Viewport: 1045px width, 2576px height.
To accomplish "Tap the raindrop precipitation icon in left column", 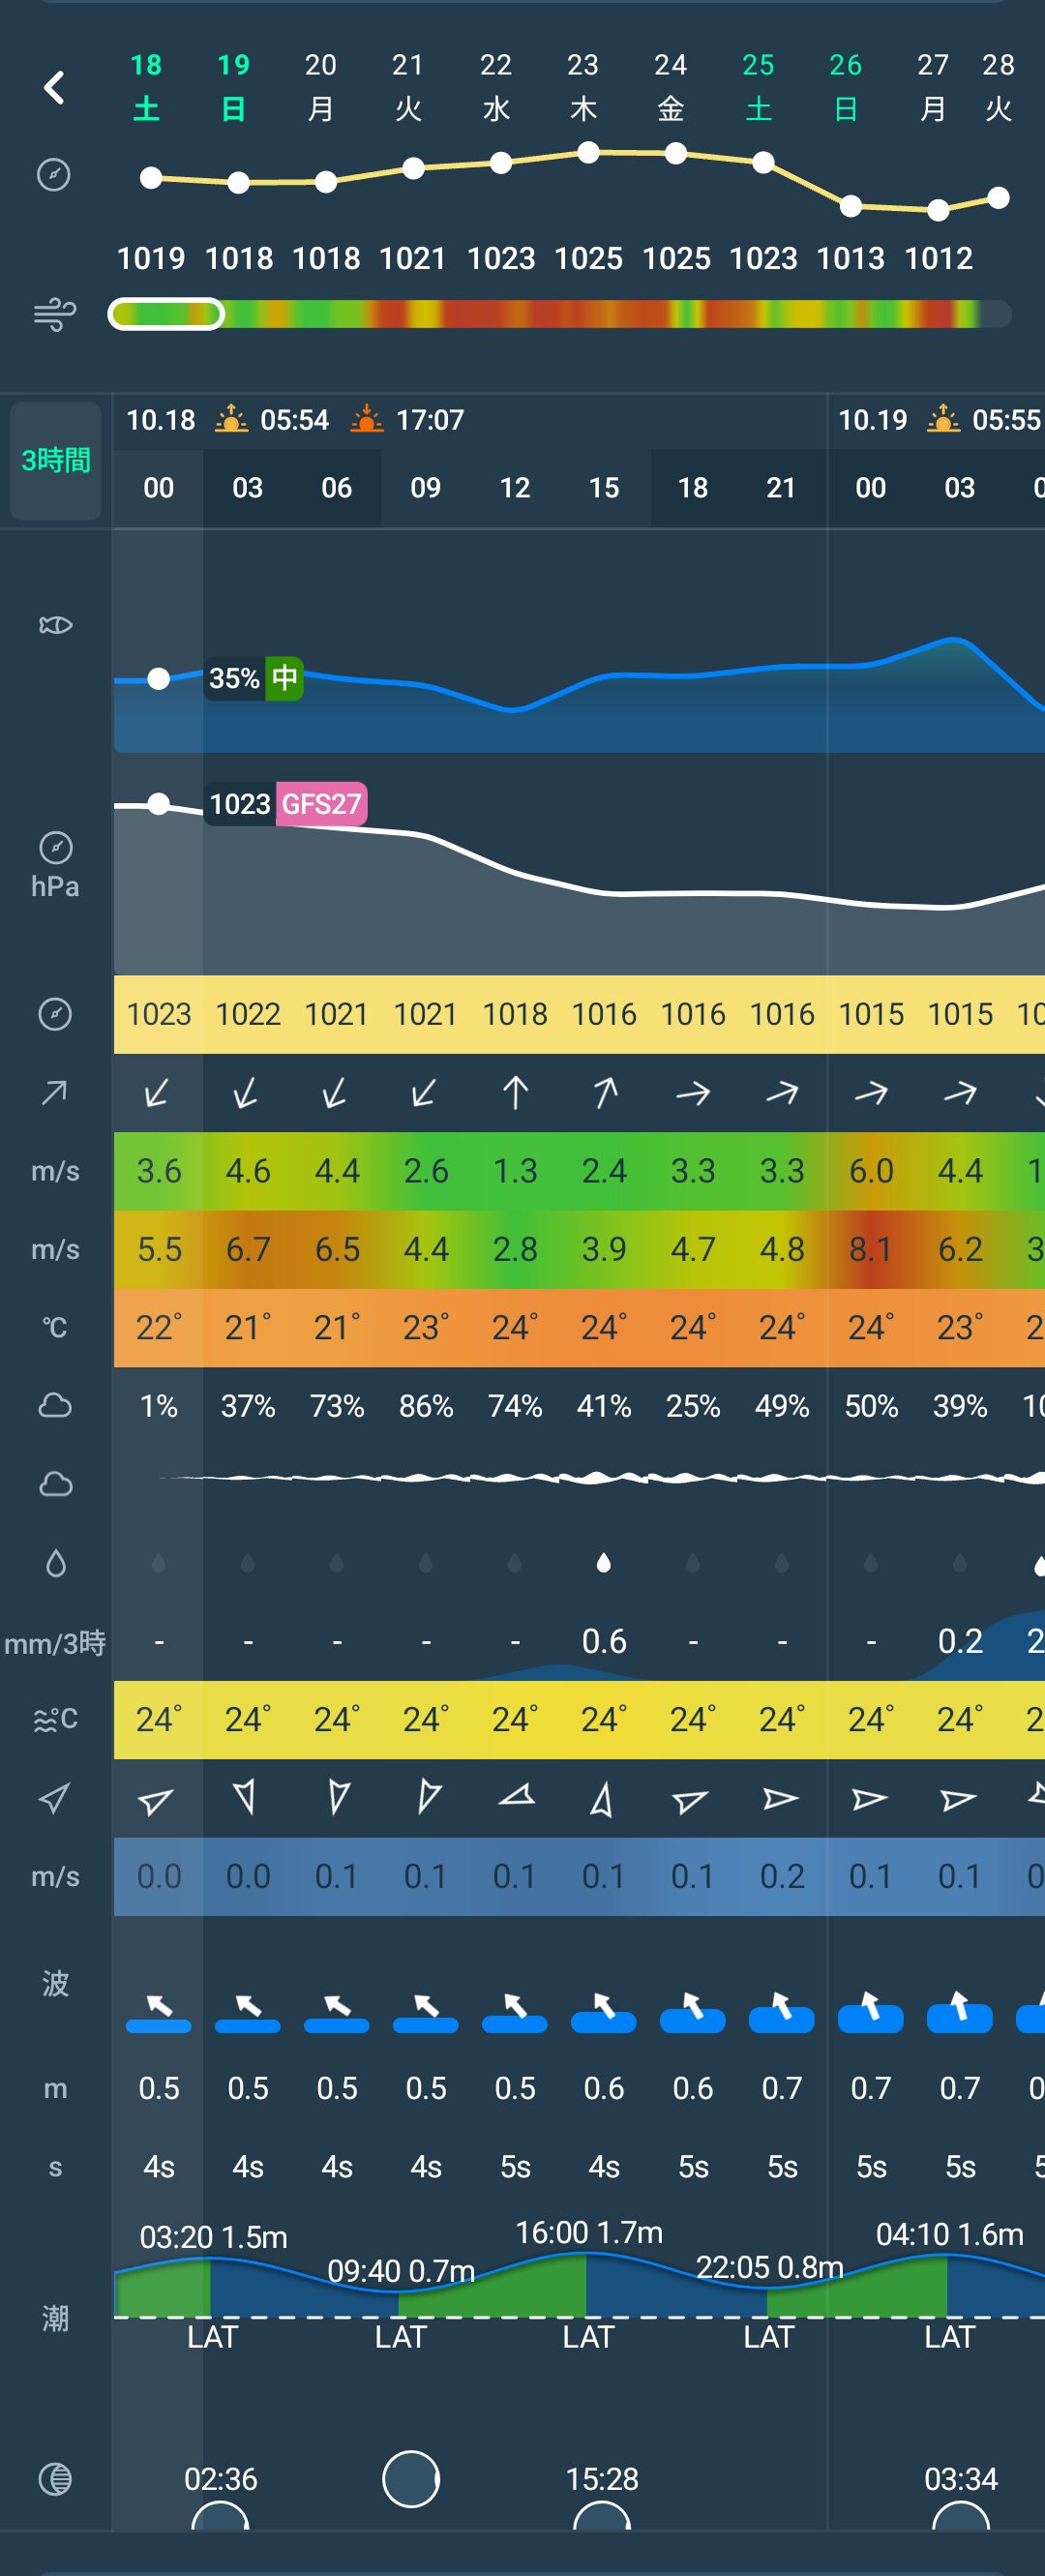I will click(55, 1563).
